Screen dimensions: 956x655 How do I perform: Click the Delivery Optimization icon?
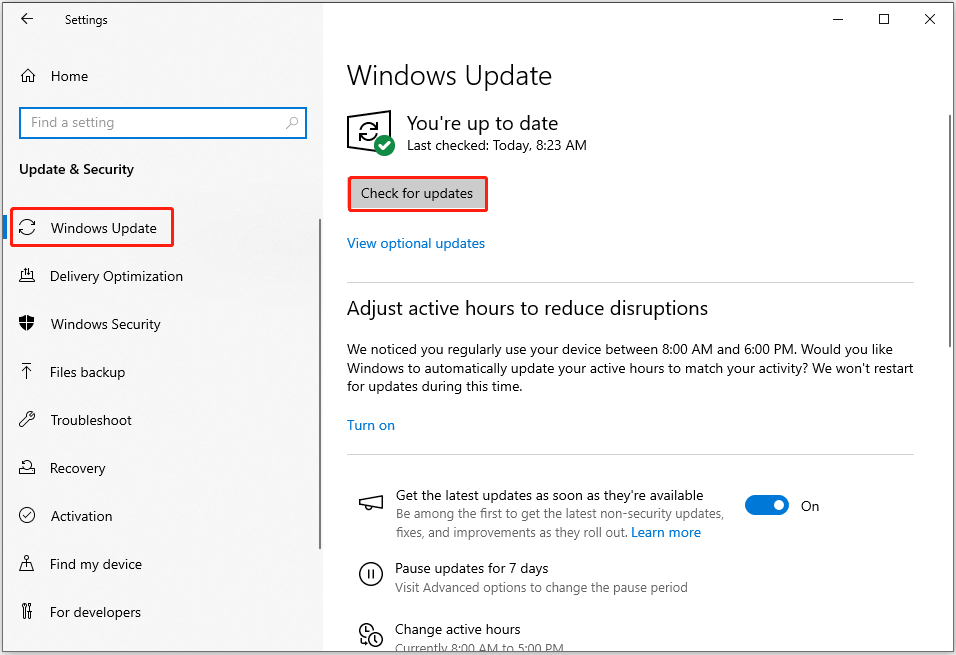point(28,276)
